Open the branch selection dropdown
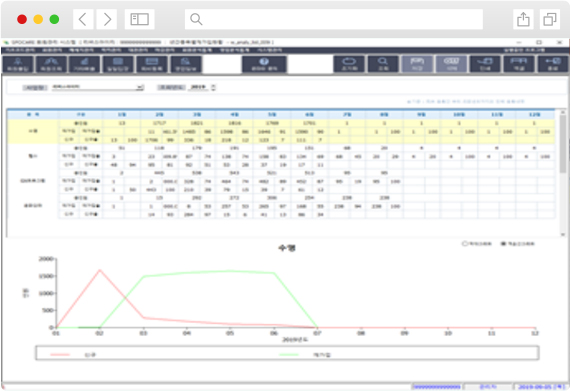 [97, 87]
